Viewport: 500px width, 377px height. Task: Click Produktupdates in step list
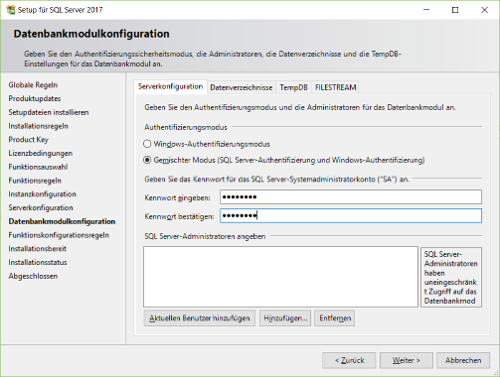[x=35, y=99]
